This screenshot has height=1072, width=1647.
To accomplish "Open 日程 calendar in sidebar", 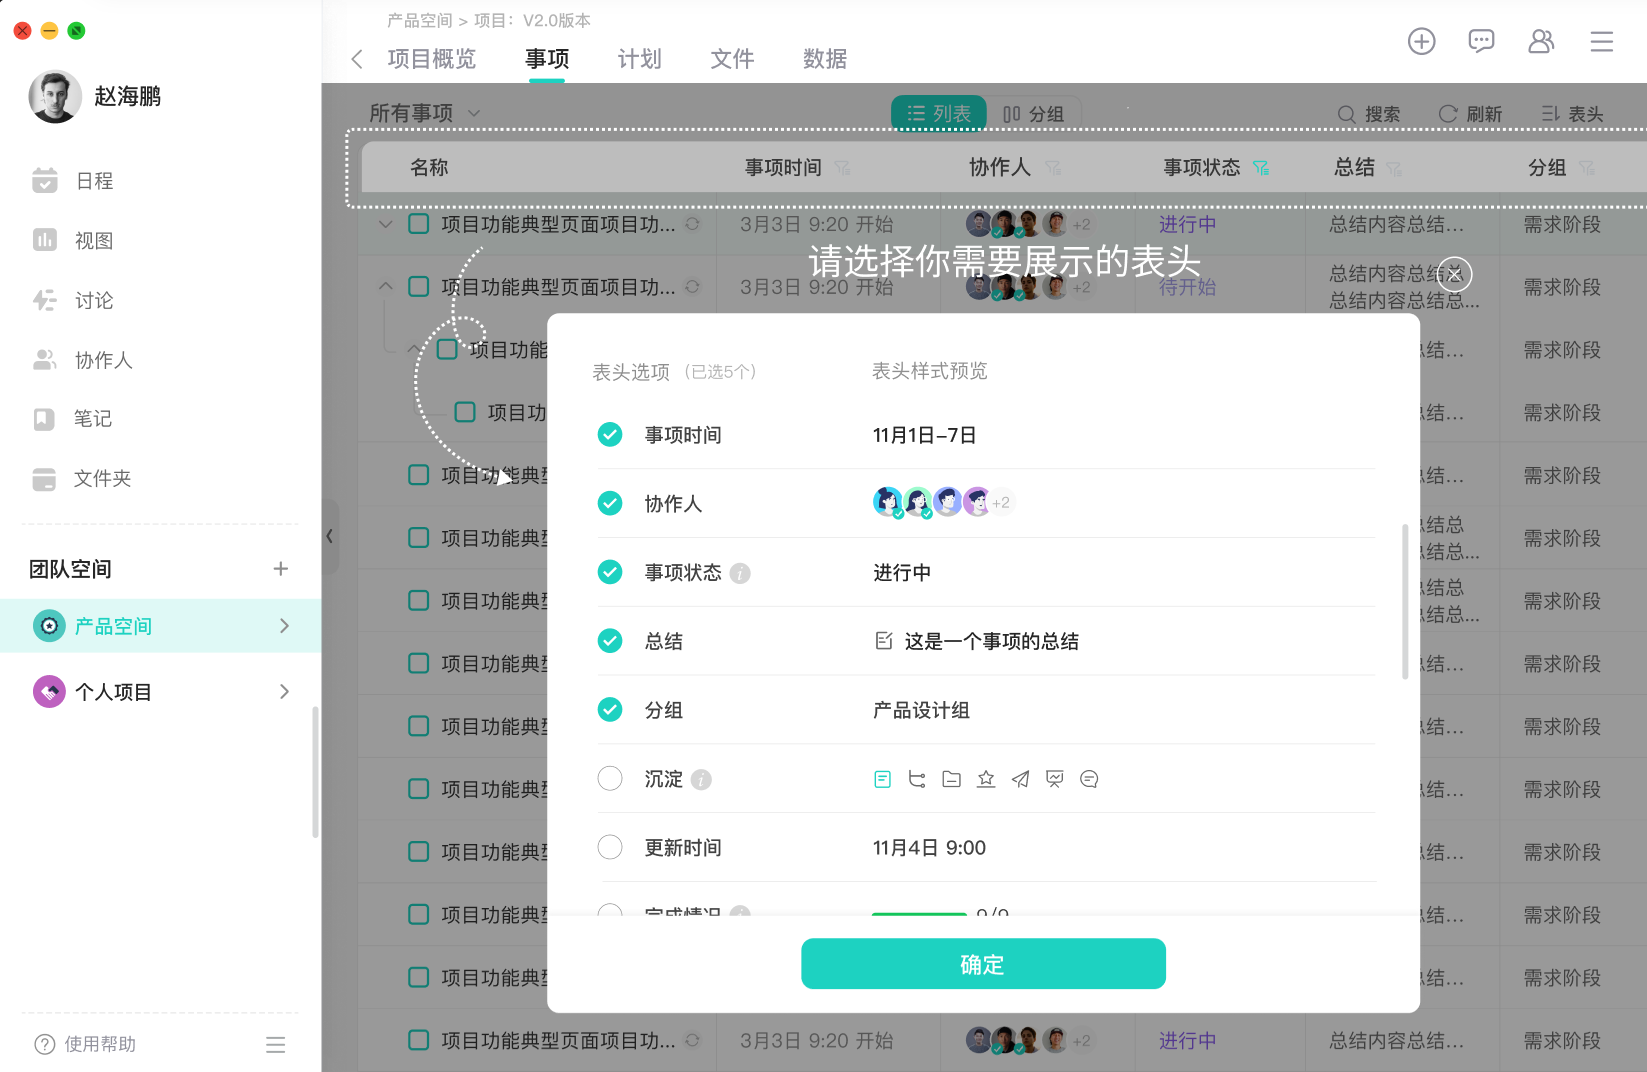I will pyautogui.click(x=94, y=181).
